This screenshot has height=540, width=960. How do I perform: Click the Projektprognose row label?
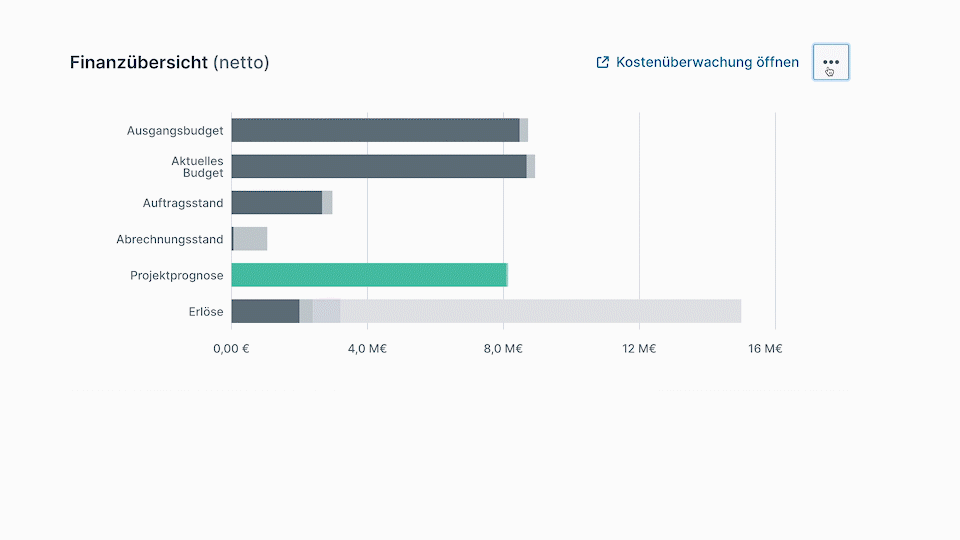(x=176, y=275)
